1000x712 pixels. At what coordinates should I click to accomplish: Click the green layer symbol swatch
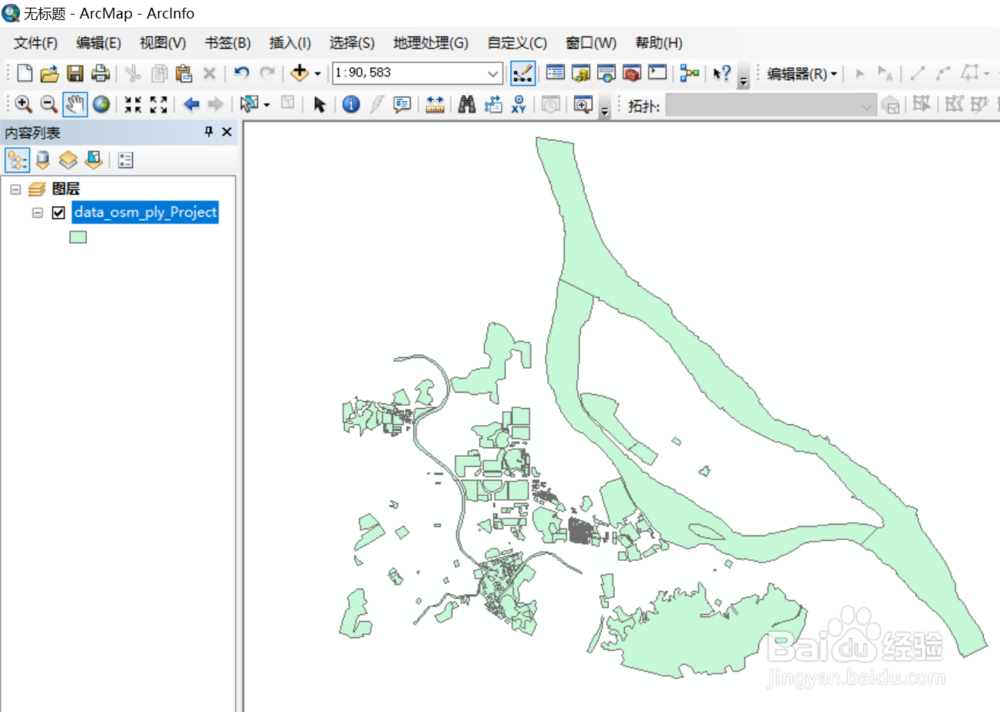78,236
